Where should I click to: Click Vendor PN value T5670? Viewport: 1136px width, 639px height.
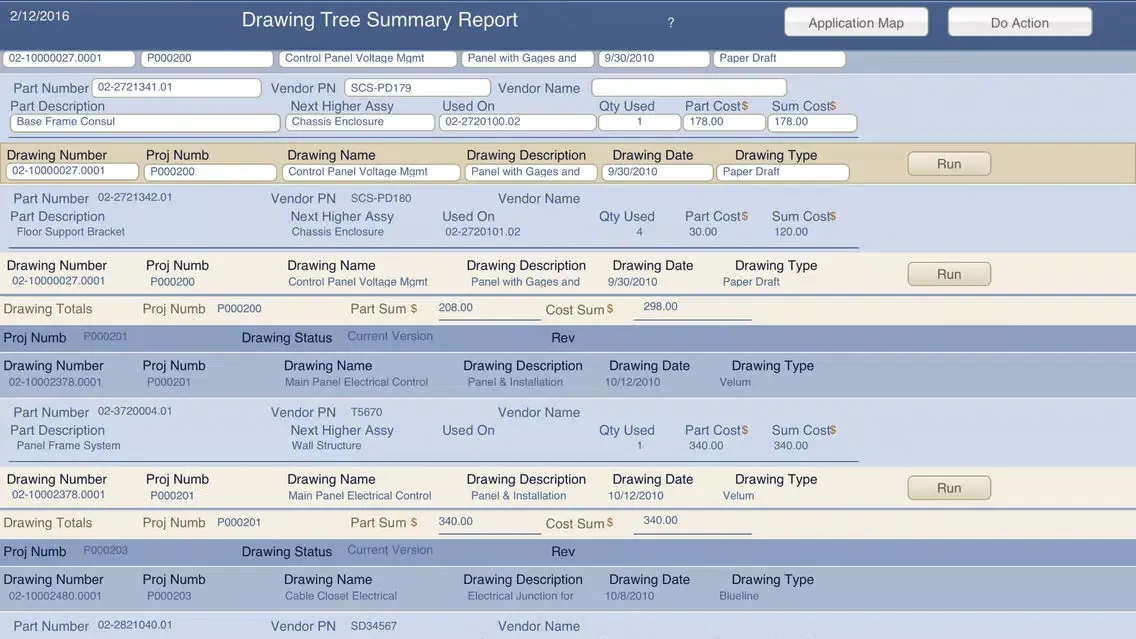pyautogui.click(x=366, y=412)
